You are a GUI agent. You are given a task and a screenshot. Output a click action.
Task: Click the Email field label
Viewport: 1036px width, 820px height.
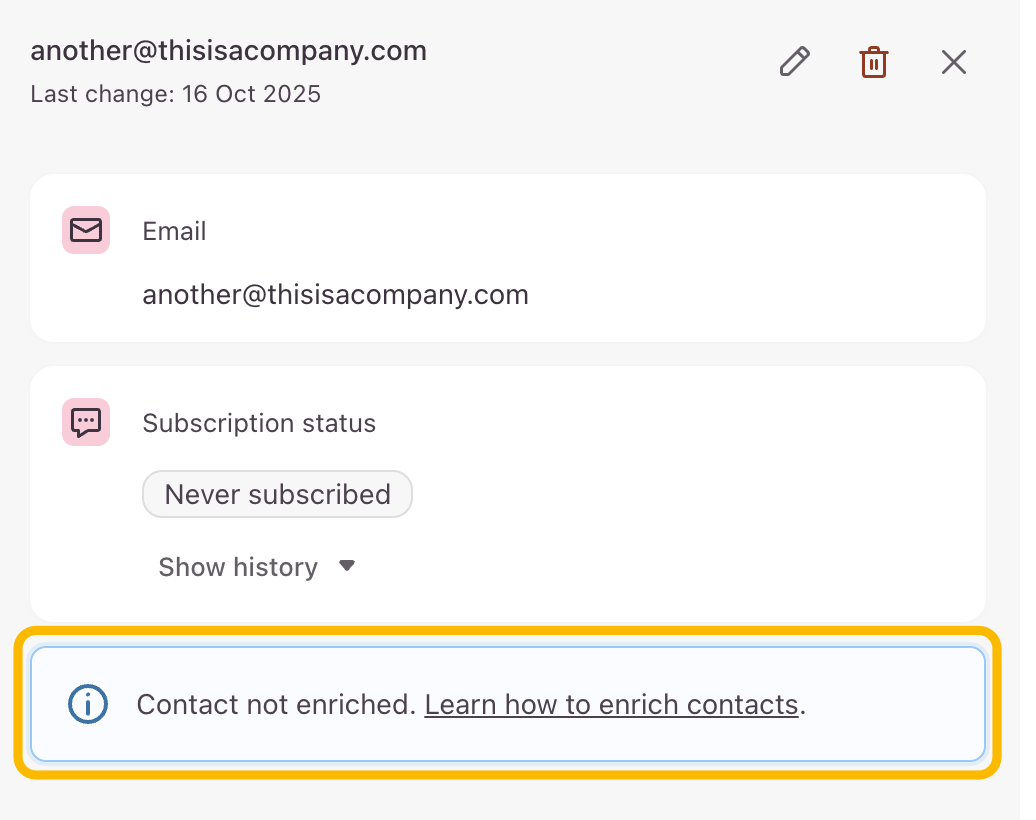coord(174,231)
